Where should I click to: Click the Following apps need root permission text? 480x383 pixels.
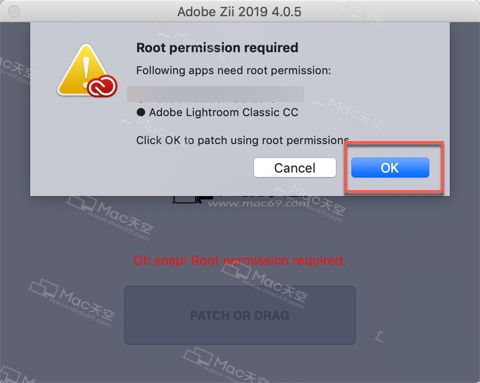click(233, 71)
